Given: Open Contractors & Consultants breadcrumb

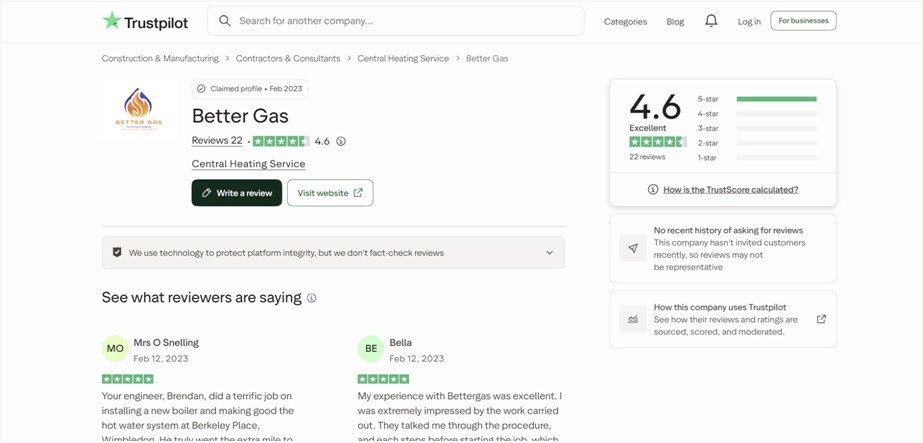Looking at the screenshot, I should pyautogui.click(x=288, y=58).
